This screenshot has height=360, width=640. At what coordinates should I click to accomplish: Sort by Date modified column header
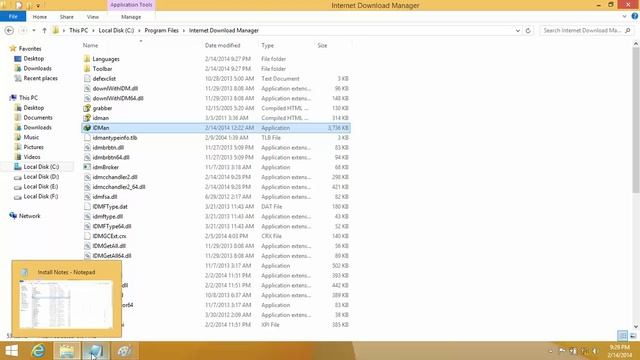click(222, 45)
